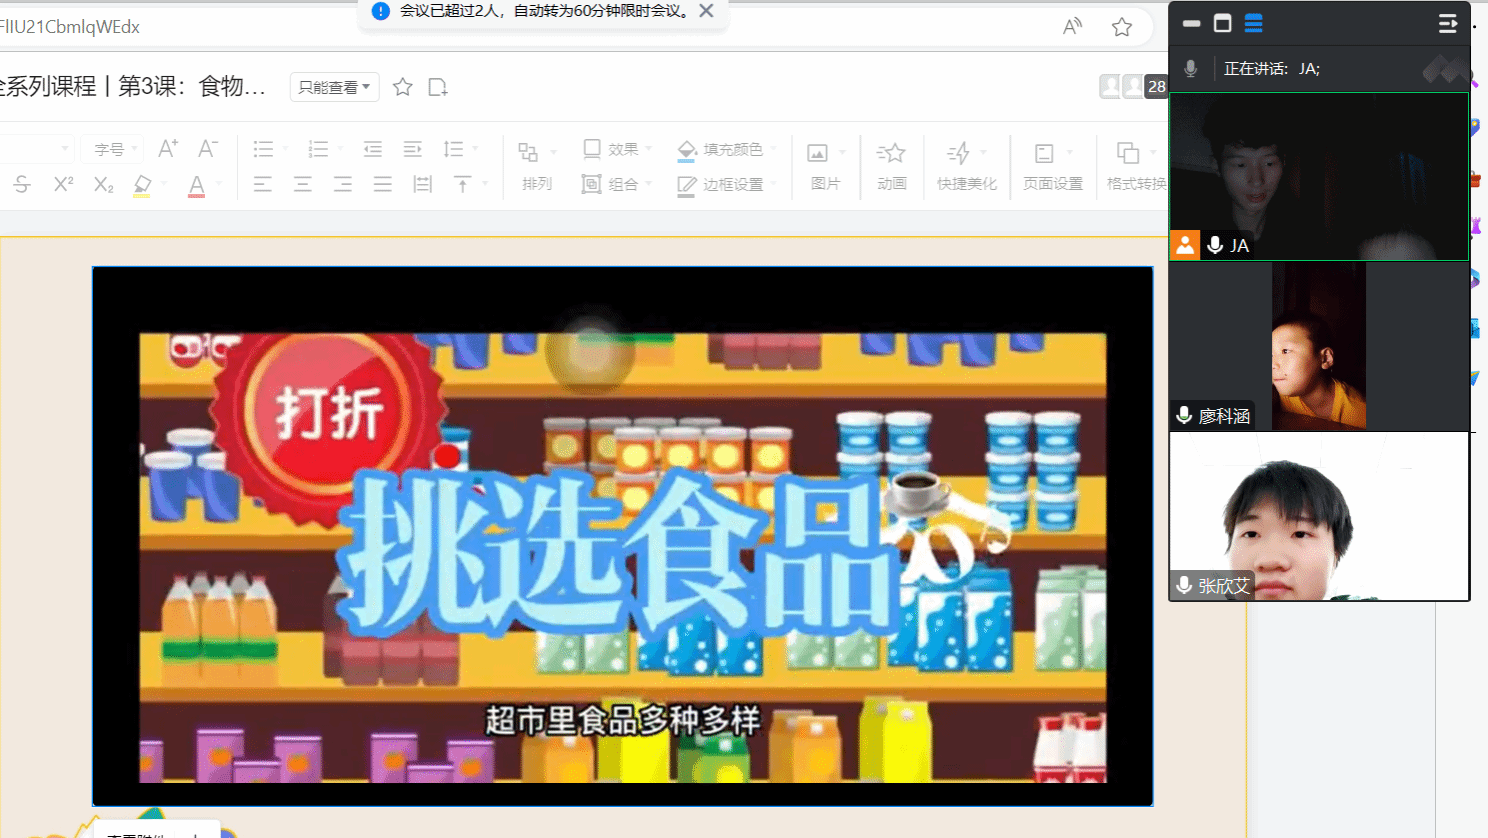Toggle superscript formatting

click(63, 184)
